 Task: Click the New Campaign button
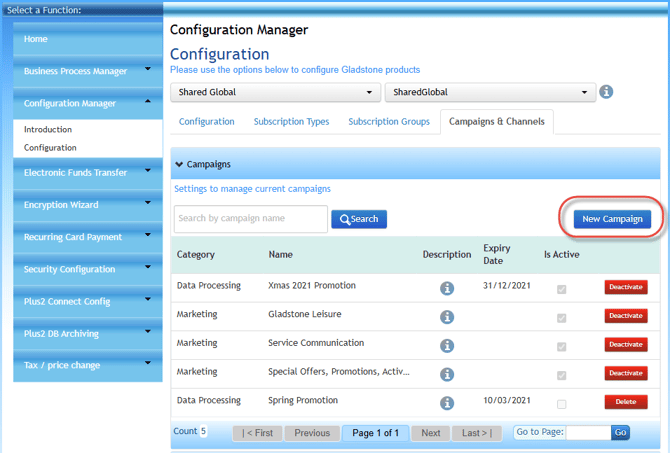(x=612, y=219)
